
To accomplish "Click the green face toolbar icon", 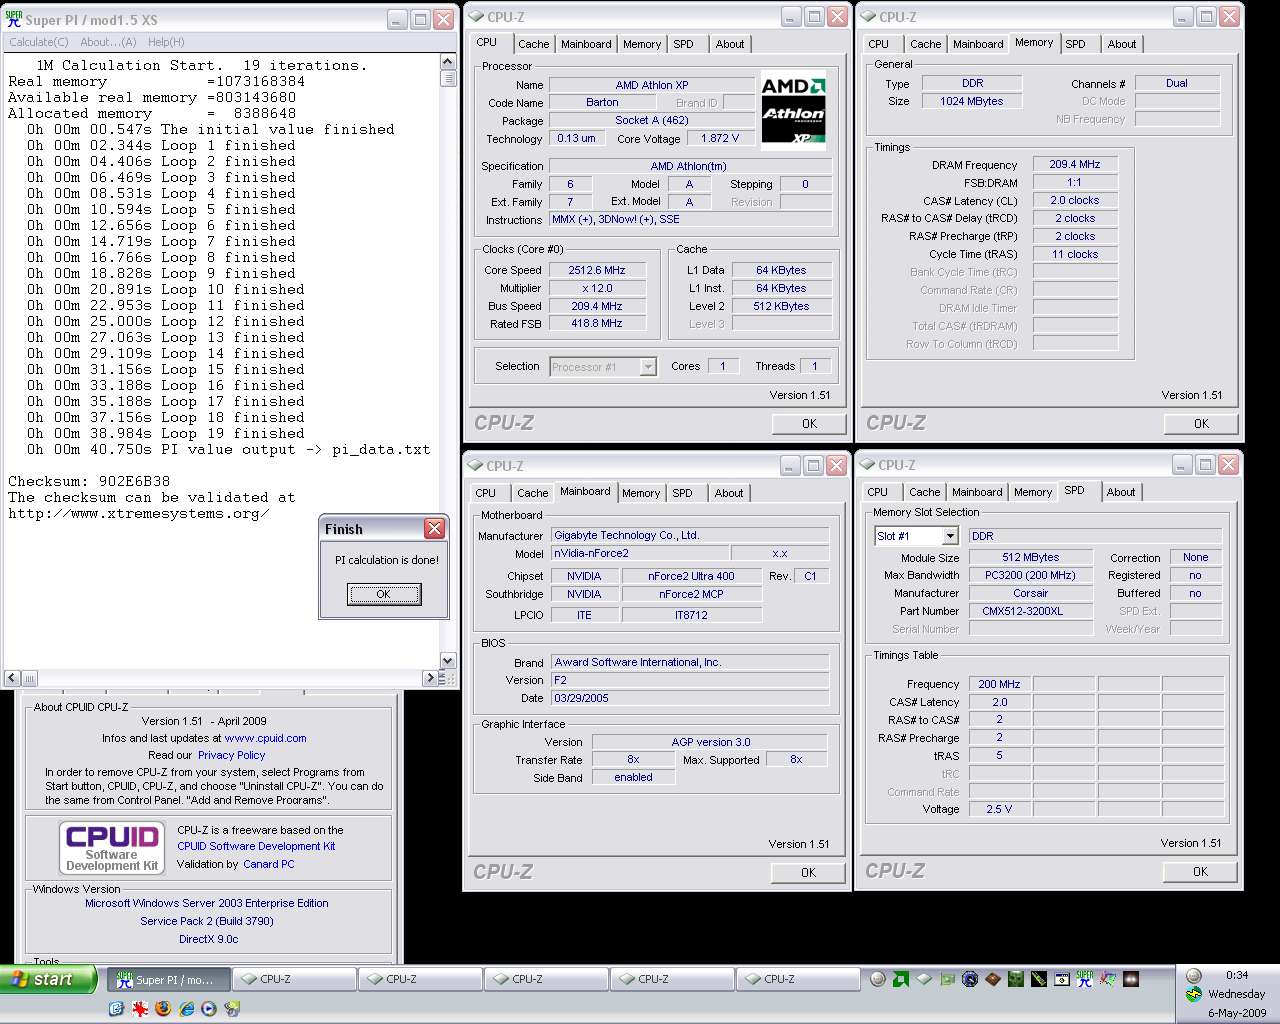I will tap(1016, 979).
